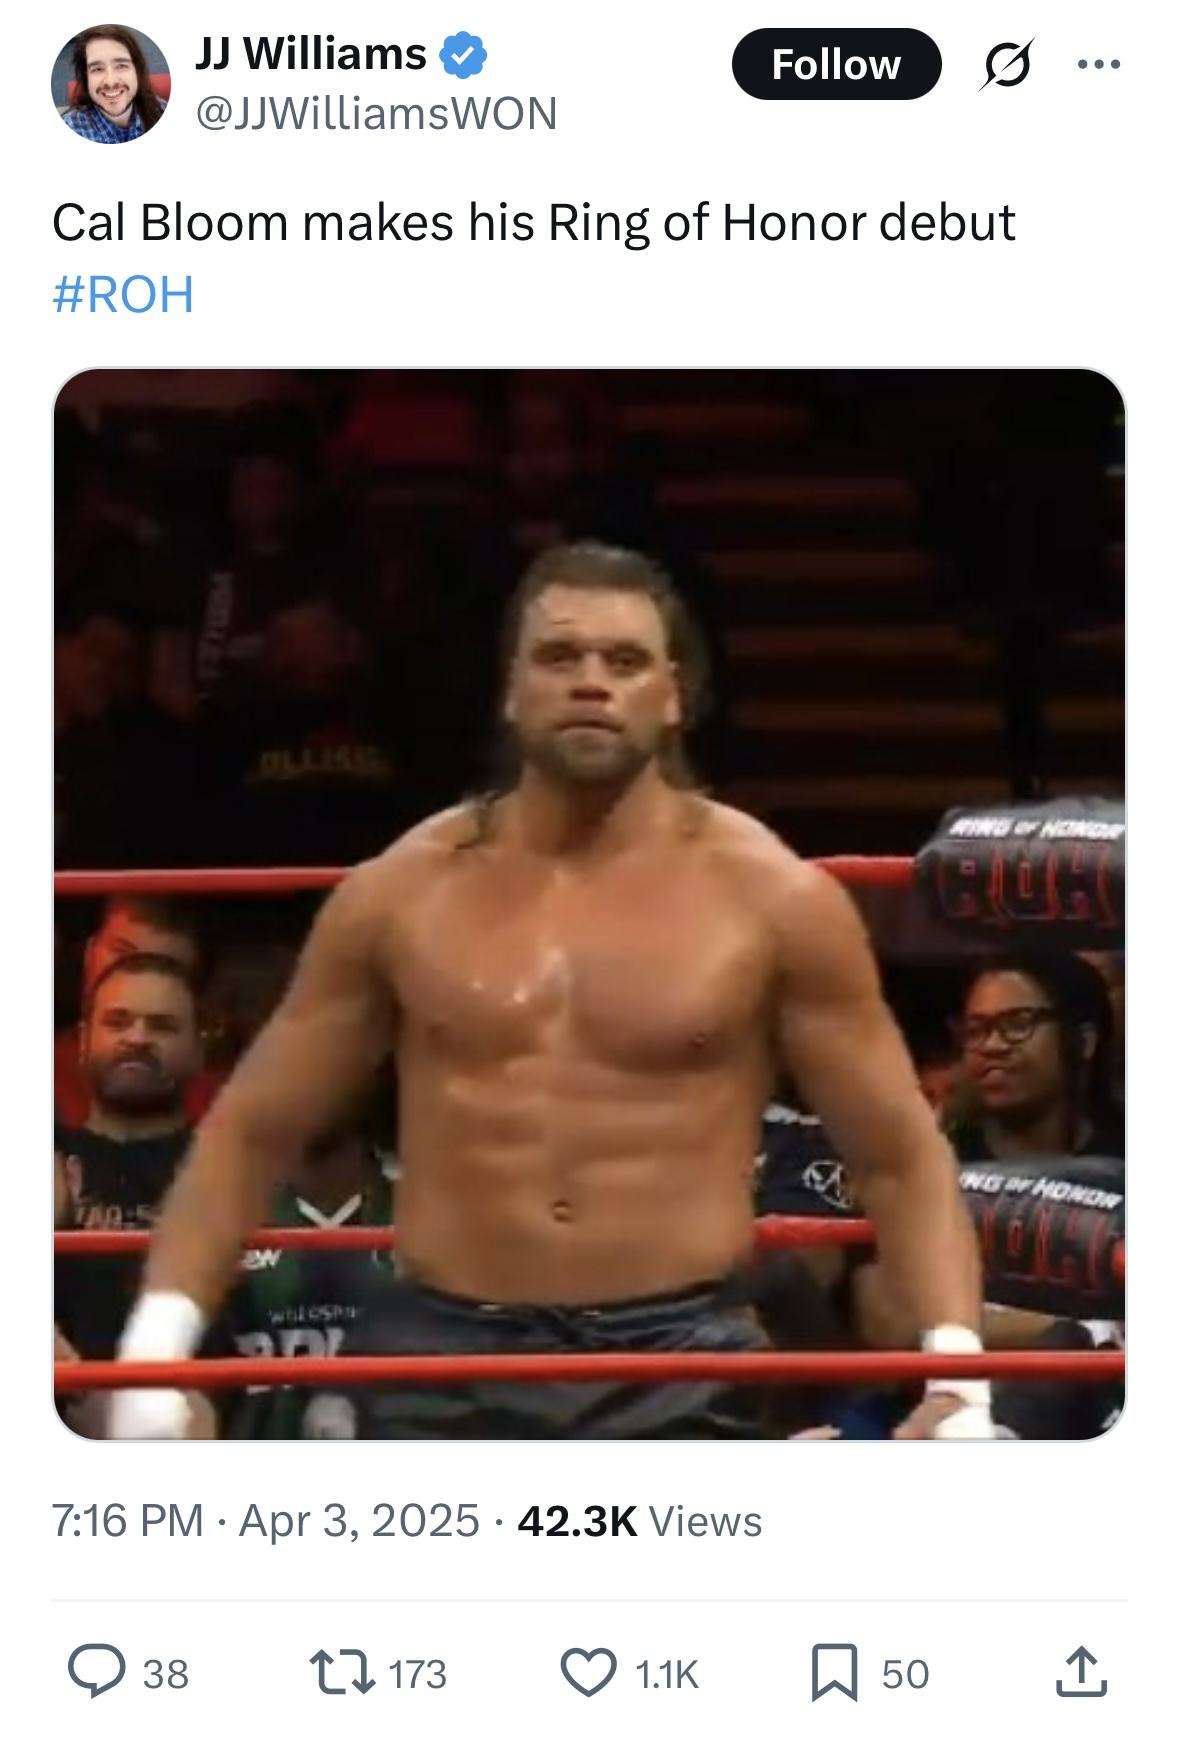
Task: Share the tweet via upload icon
Action: click(x=1081, y=1671)
